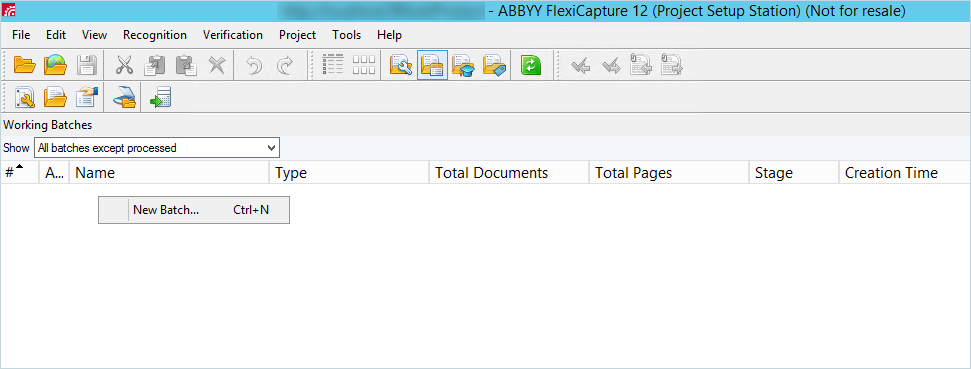Click the first grayed document export icon

641,65
